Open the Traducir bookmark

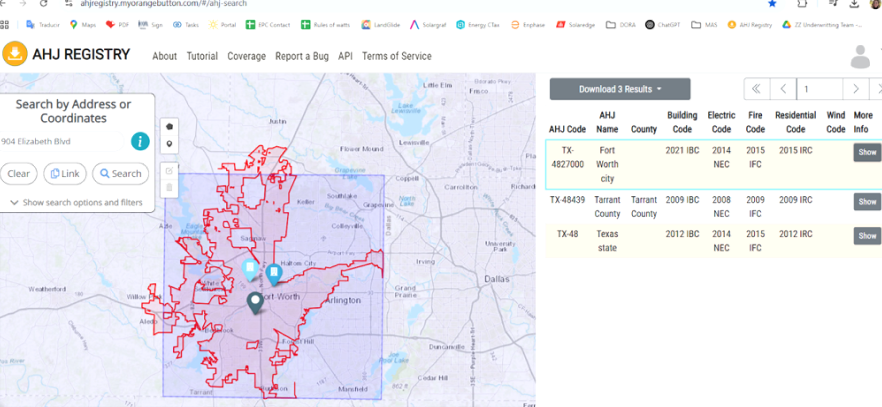click(43, 25)
